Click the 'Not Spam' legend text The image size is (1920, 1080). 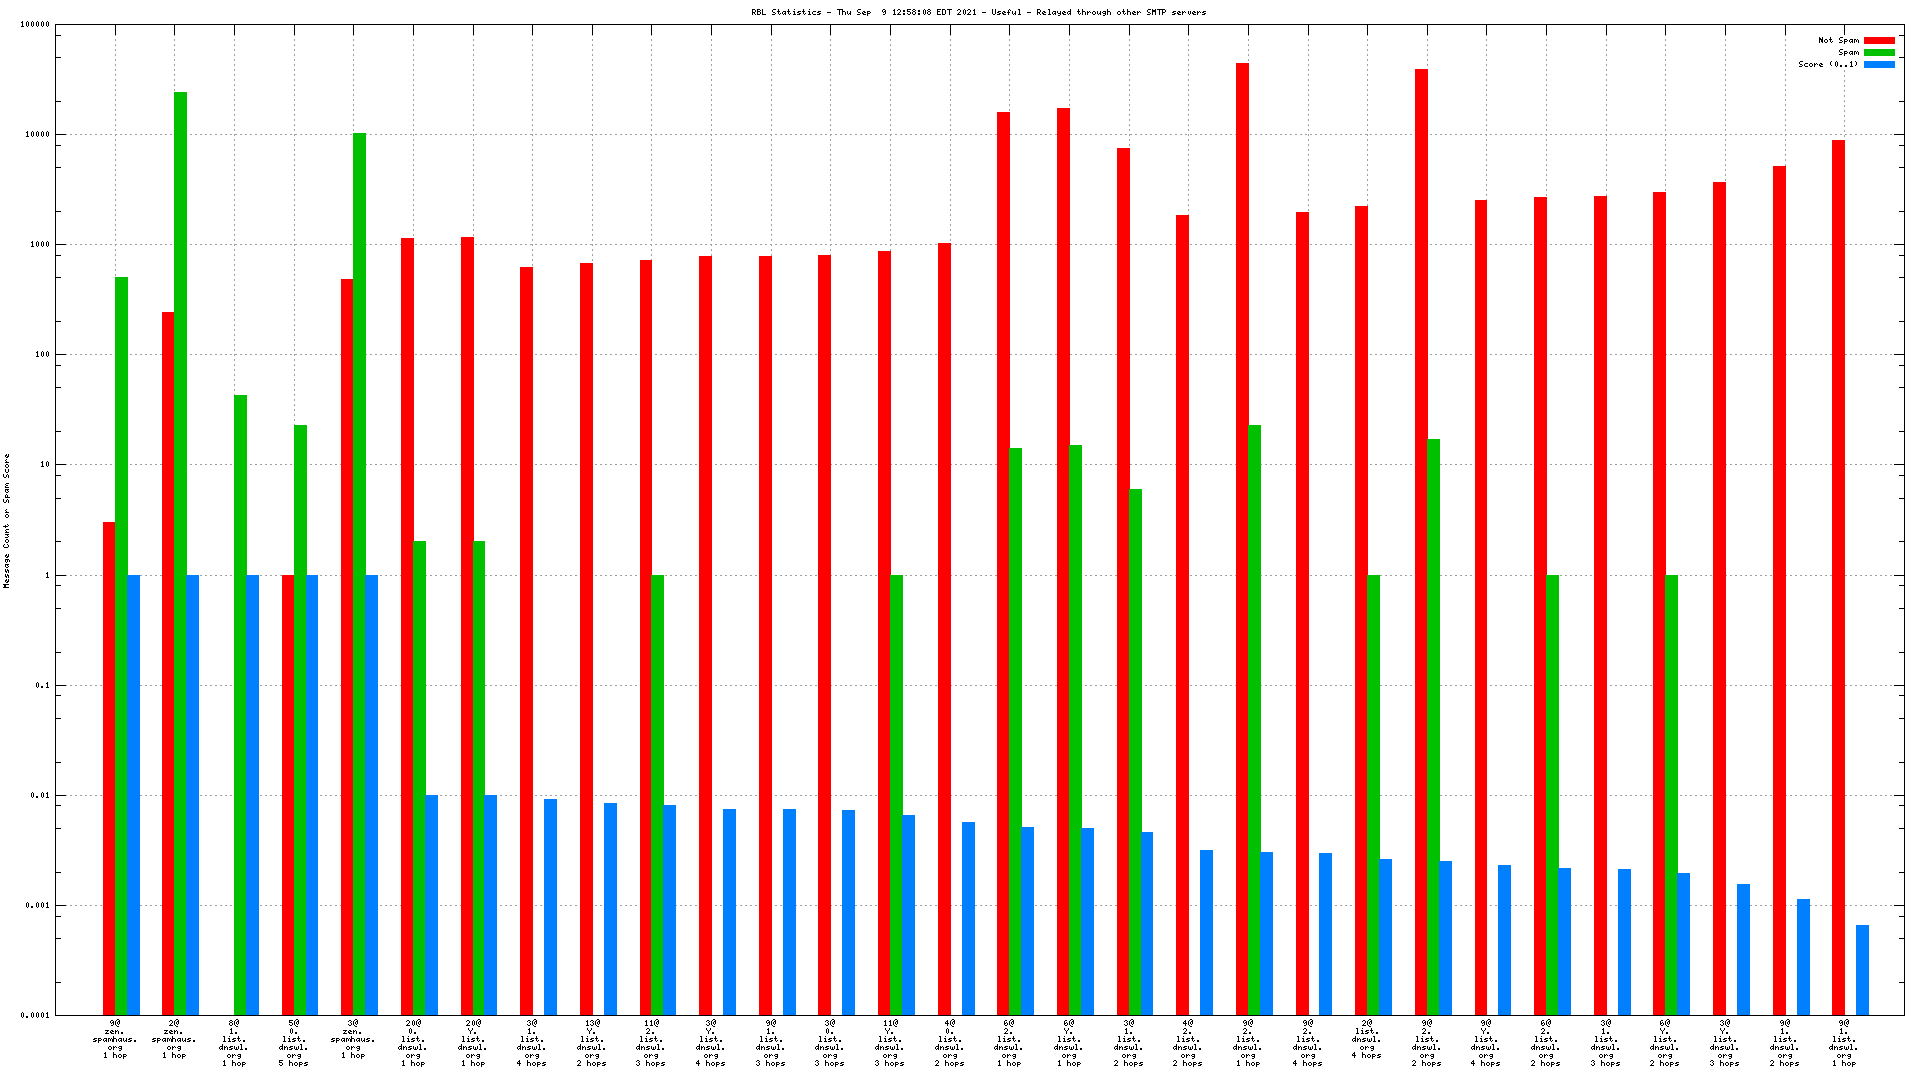click(x=1838, y=41)
